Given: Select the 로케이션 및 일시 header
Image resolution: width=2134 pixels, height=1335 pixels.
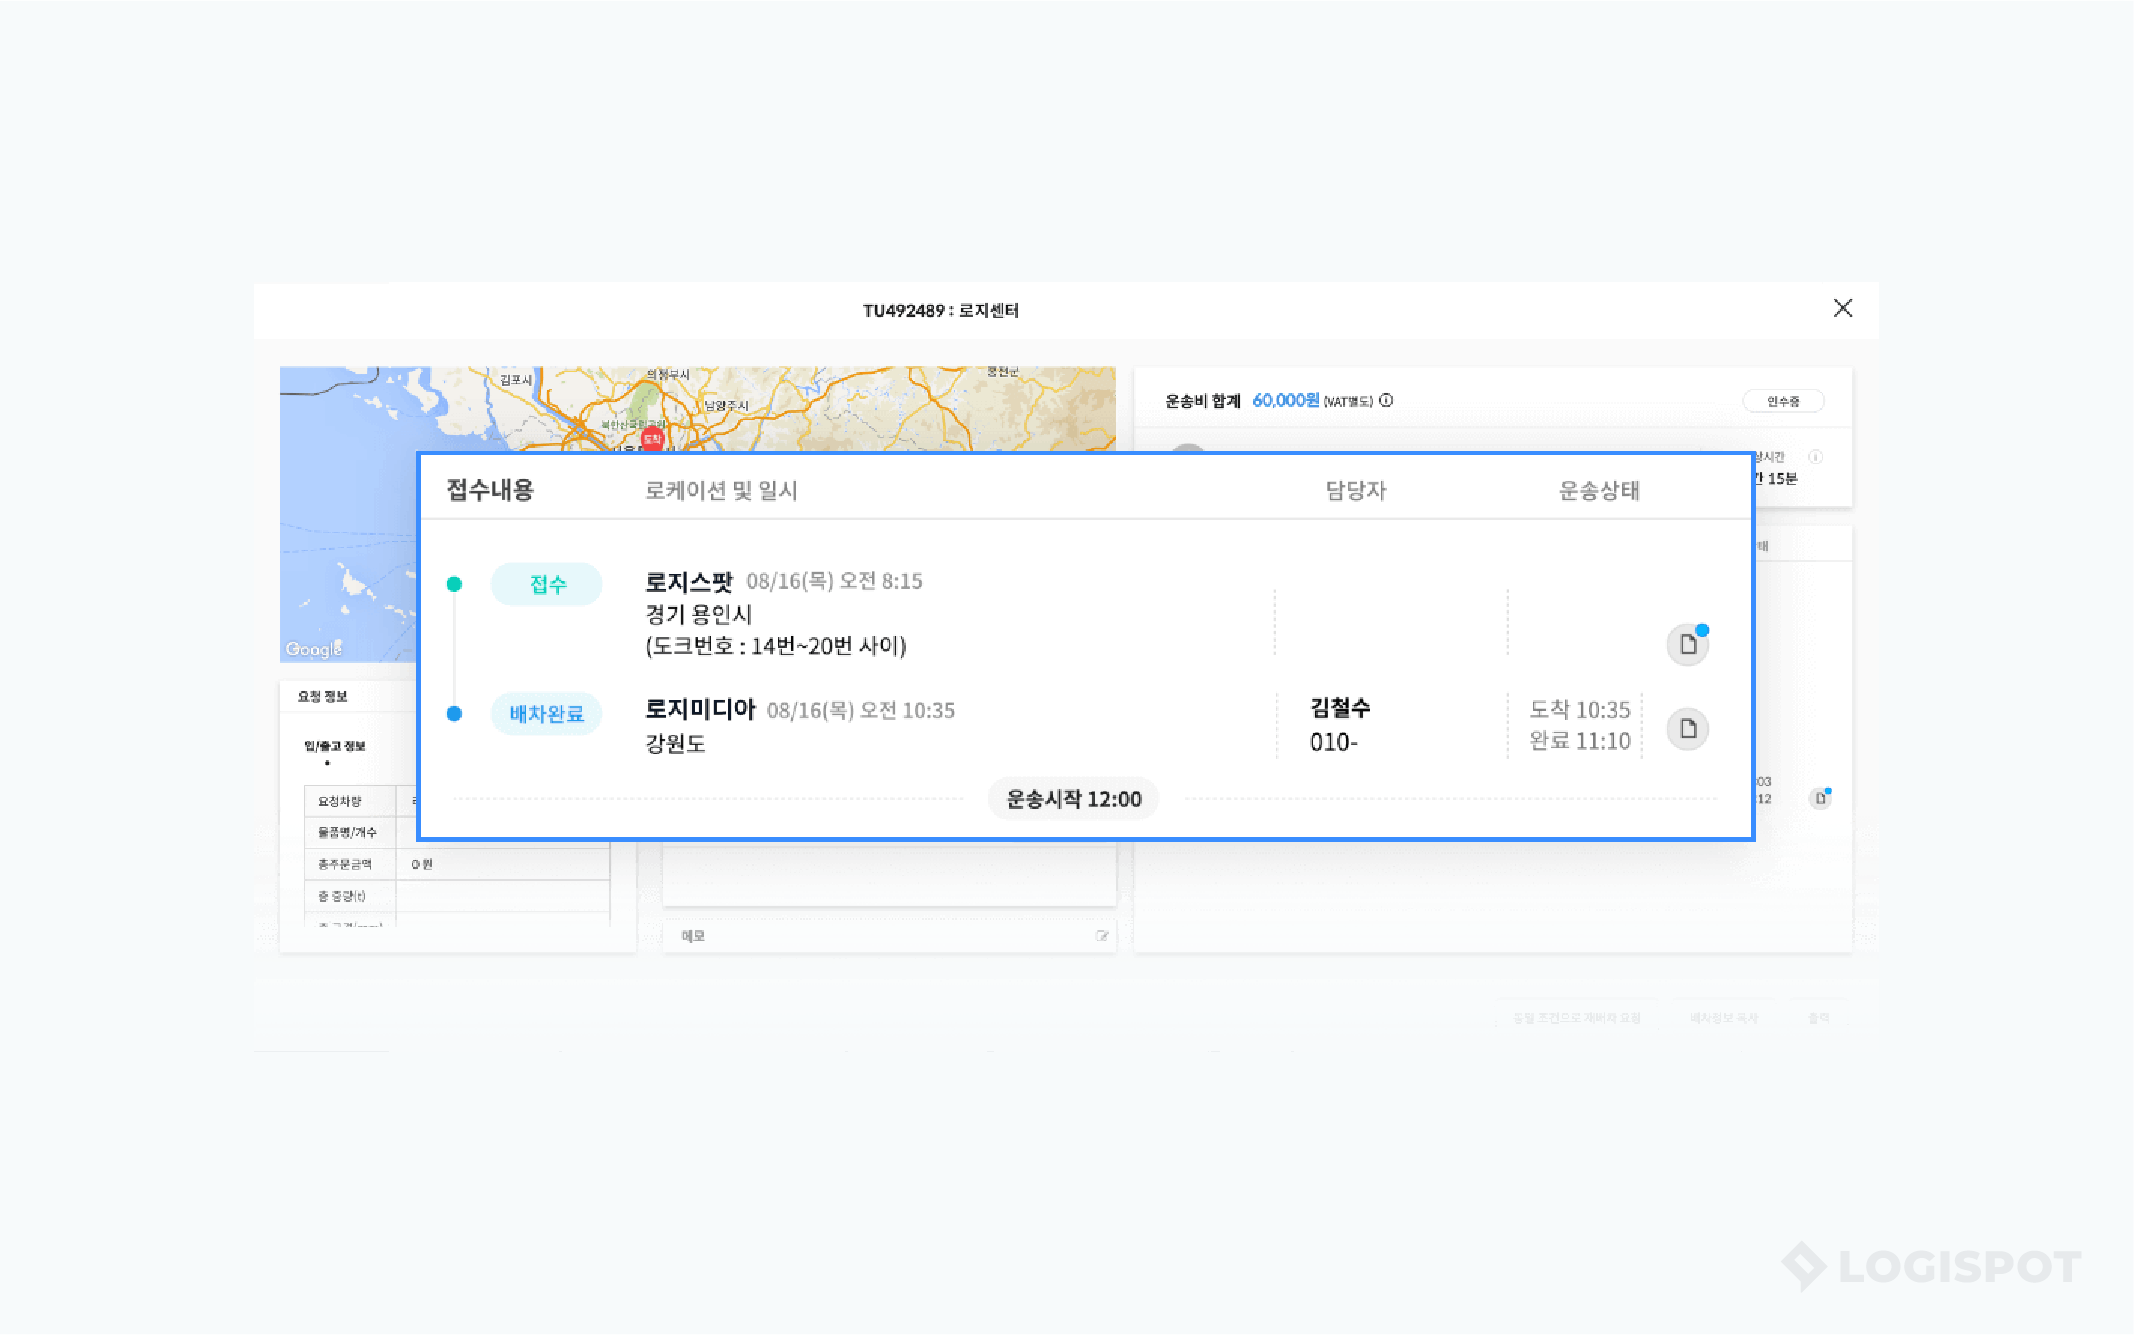Looking at the screenshot, I should point(720,490).
